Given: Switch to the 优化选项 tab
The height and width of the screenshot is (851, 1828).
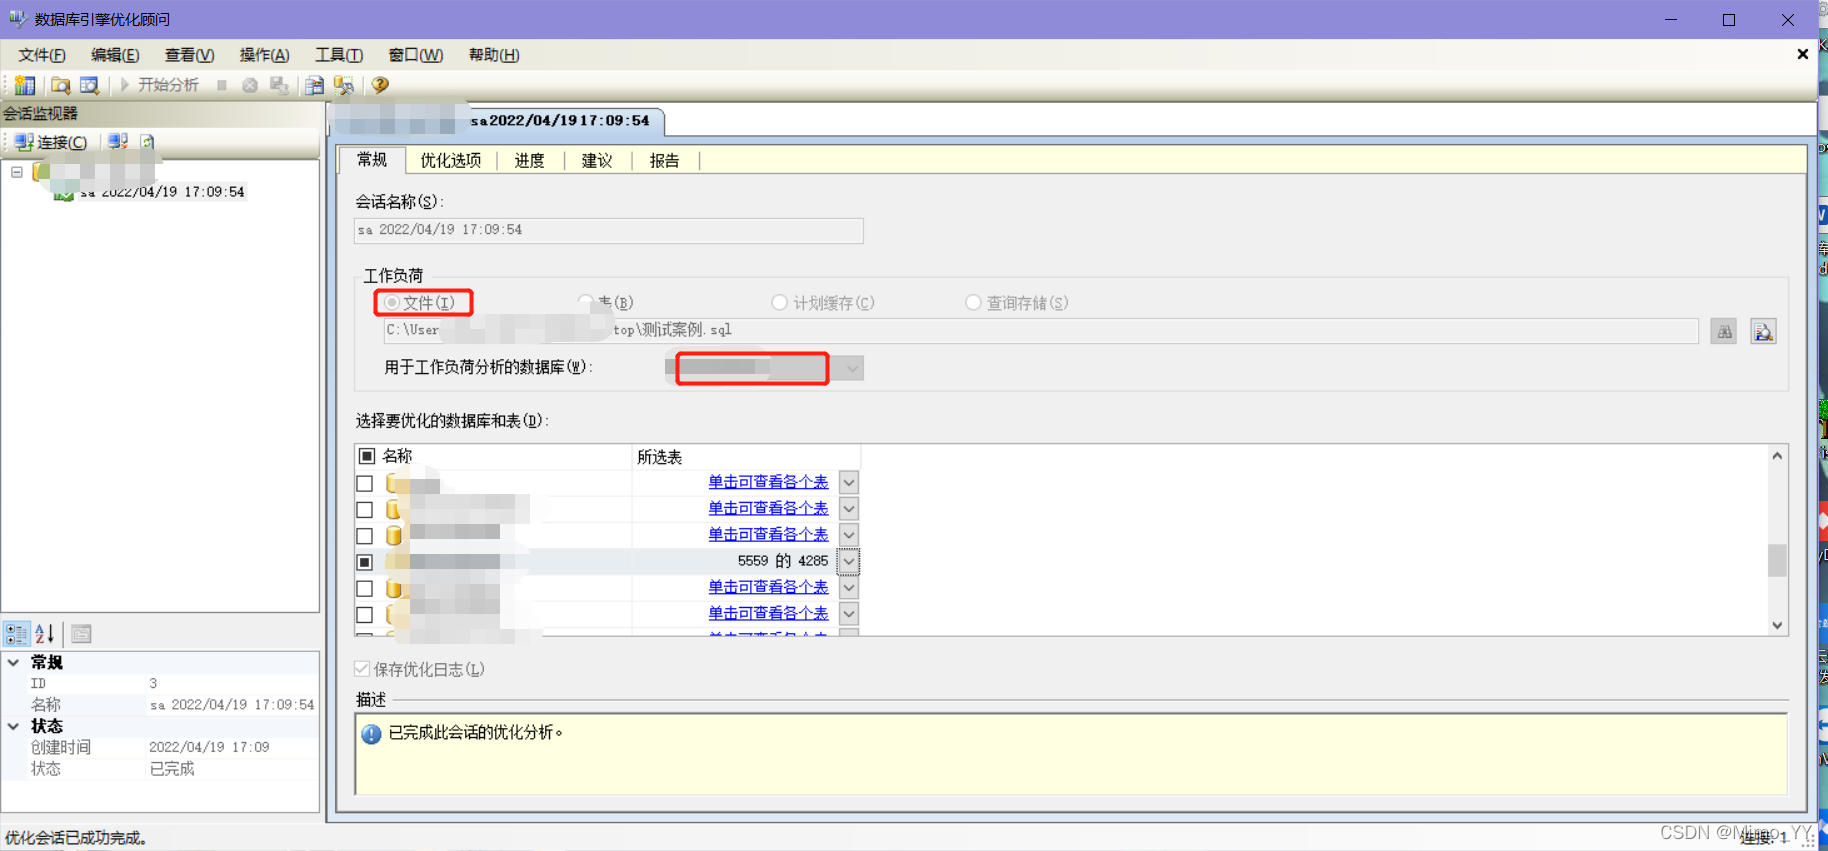Looking at the screenshot, I should [450, 160].
